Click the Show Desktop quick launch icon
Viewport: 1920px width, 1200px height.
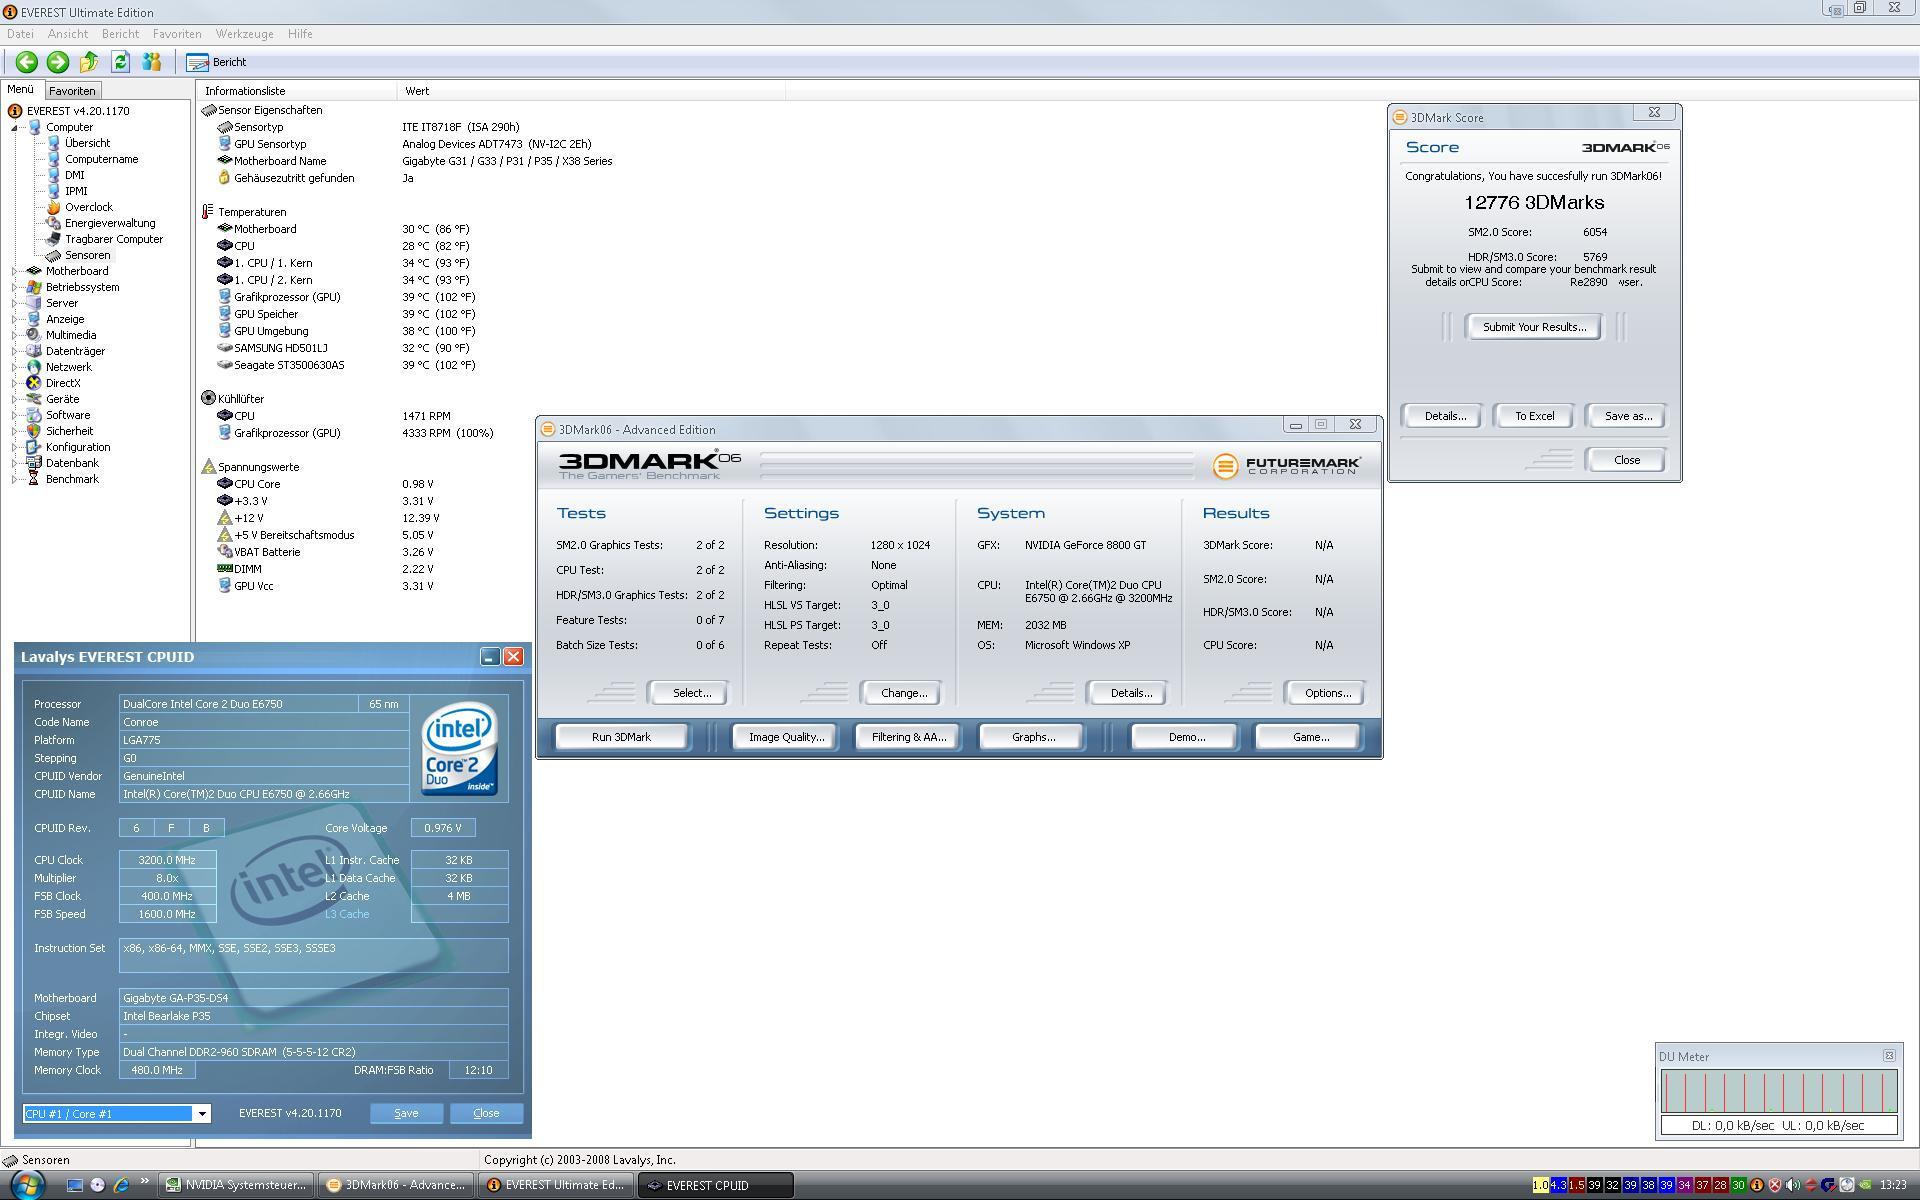coord(74,1185)
